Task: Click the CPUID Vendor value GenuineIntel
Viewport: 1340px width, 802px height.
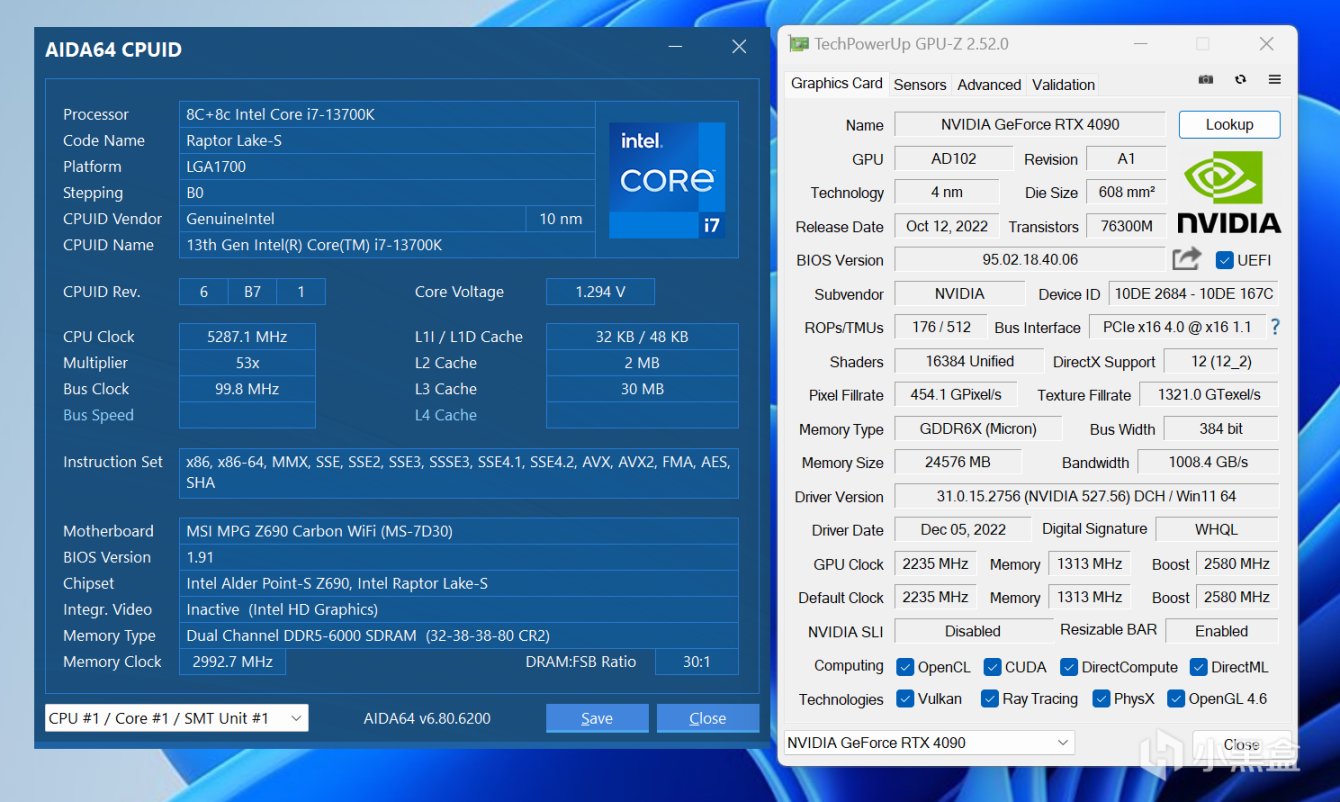Action: click(x=352, y=218)
